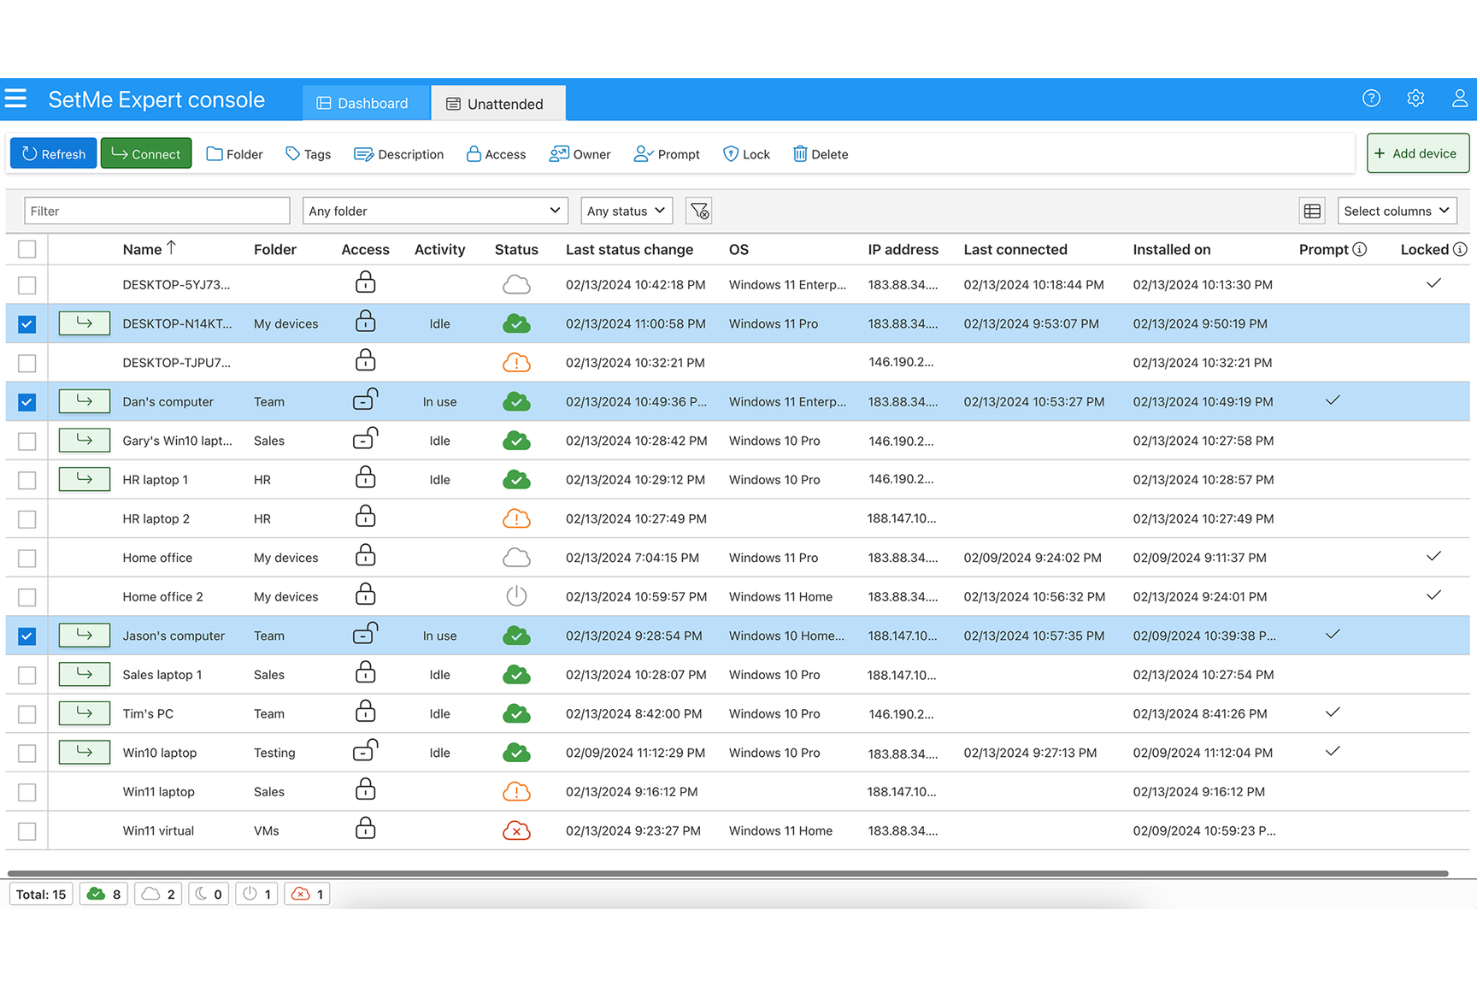Open the Any folder dropdown
This screenshot has height=987, width=1480.
[435, 210]
